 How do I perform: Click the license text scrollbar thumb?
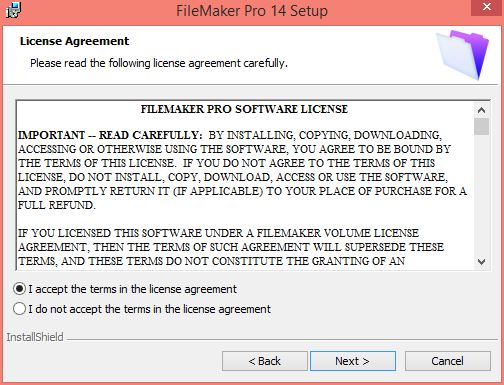coord(481,126)
